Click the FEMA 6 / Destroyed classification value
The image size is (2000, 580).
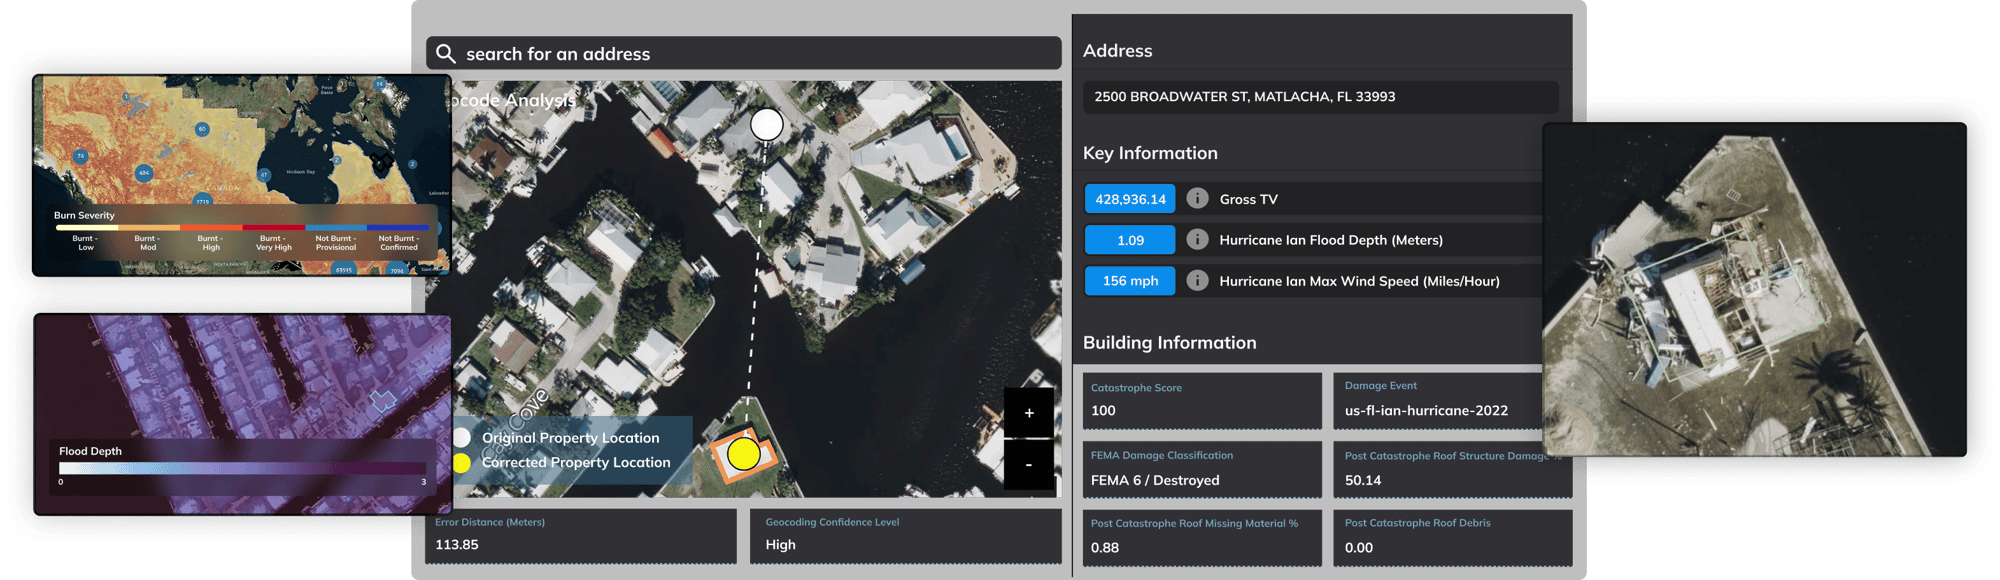pyautogui.click(x=1155, y=480)
